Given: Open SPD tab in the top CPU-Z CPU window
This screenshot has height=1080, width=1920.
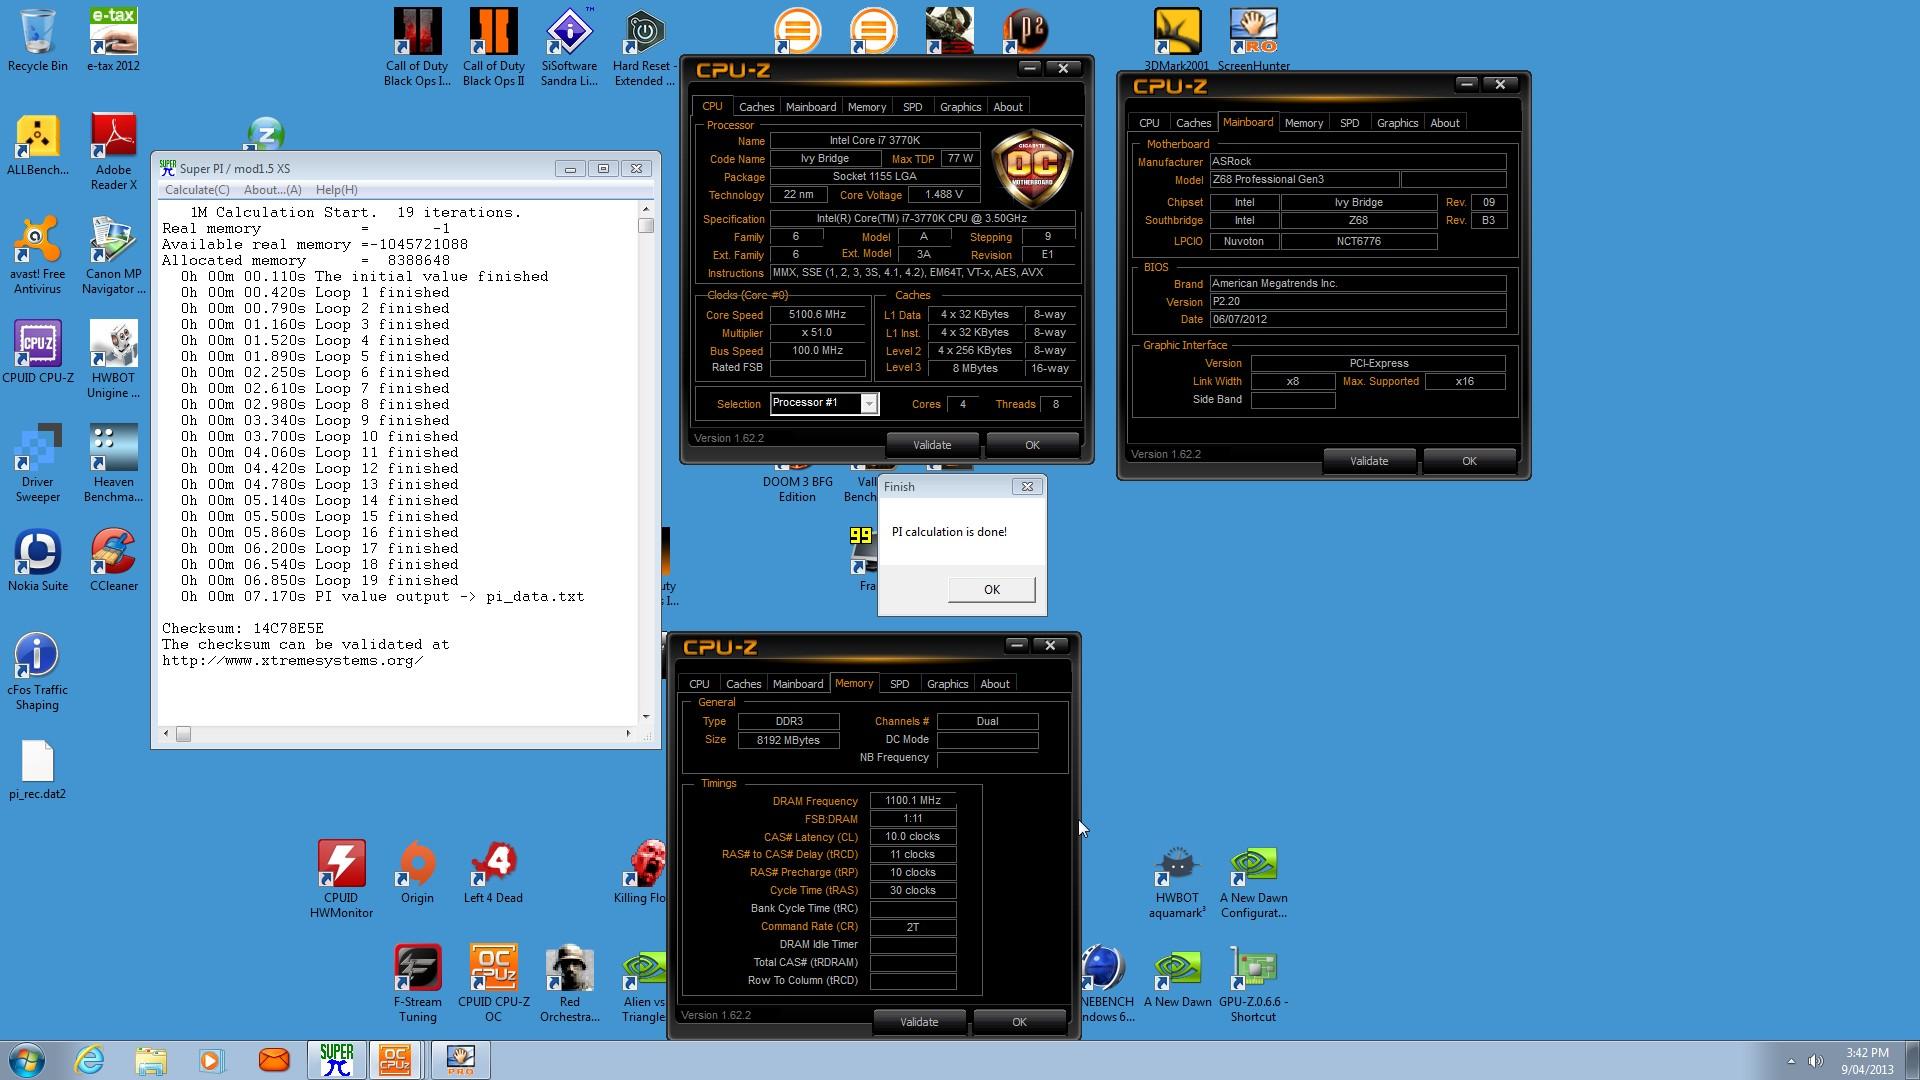Looking at the screenshot, I should [x=912, y=107].
